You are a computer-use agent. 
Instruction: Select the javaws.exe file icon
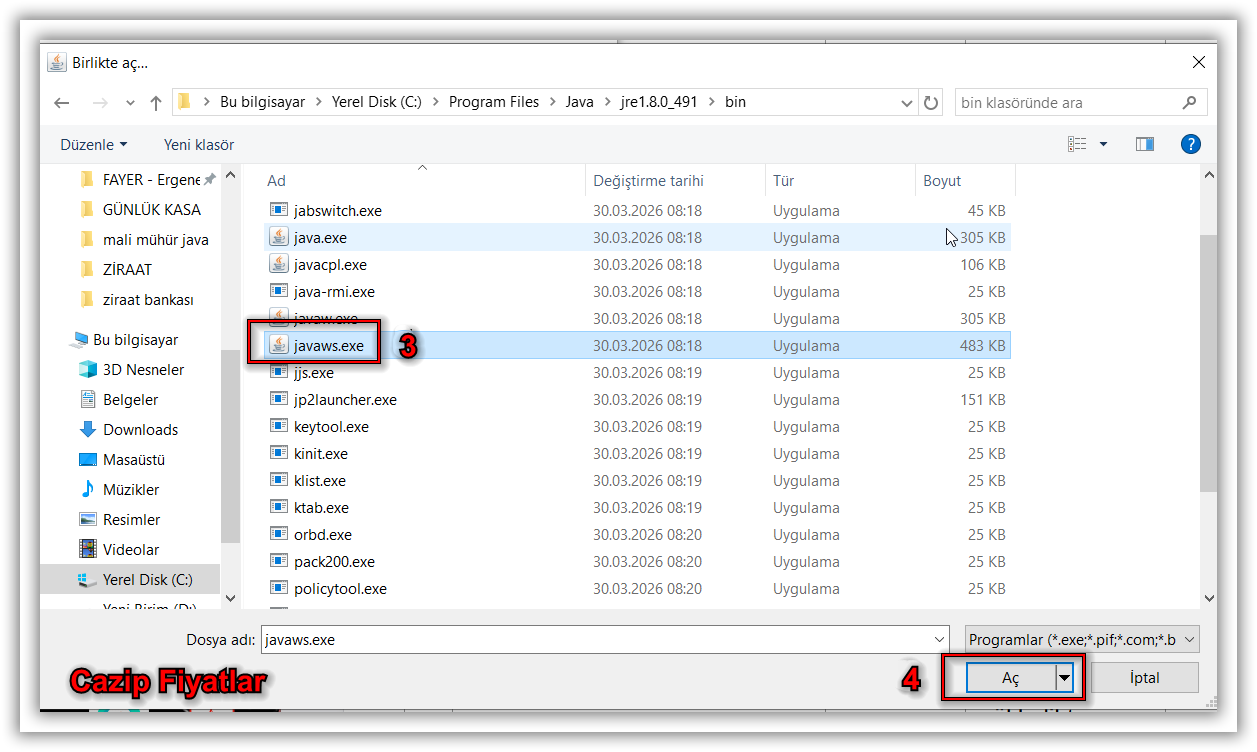point(278,345)
